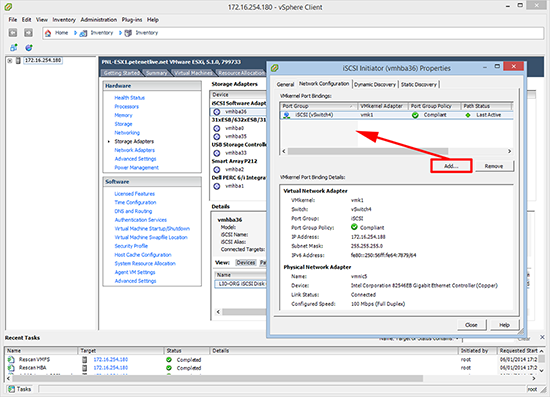Open the Administration menu
The height and width of the screenshot is (397, 550).
point(99,20)
